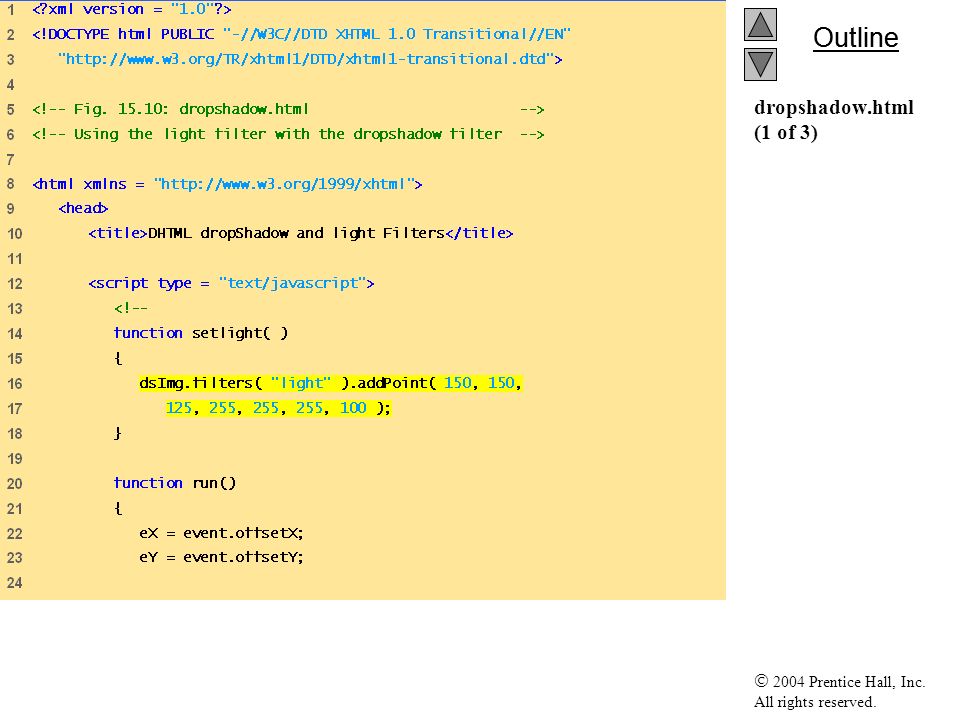Click the html xmlns tag on line 8
The width and height of the screenshot is (960, 720).
(227, 184)
